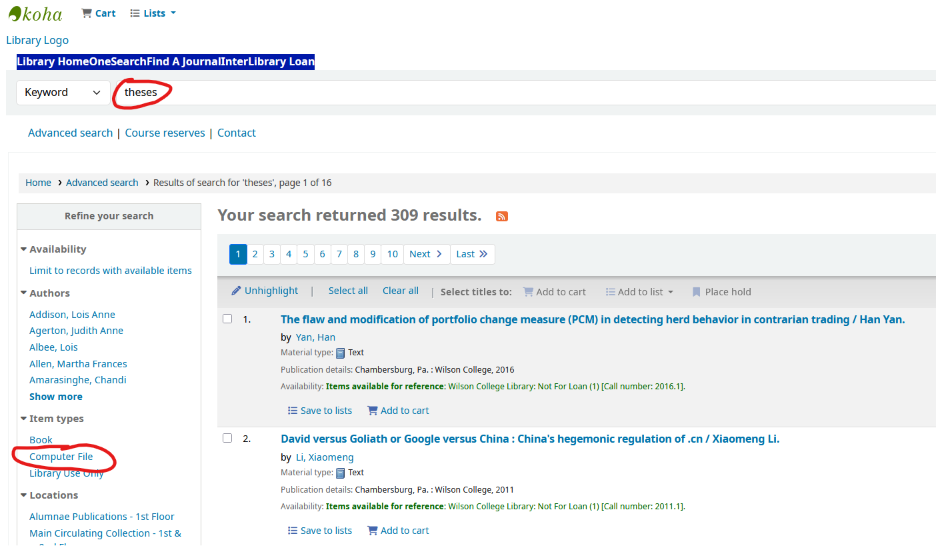The image size is (936, 546).
Task: Open Course reserves
Action: pos(165,133)
